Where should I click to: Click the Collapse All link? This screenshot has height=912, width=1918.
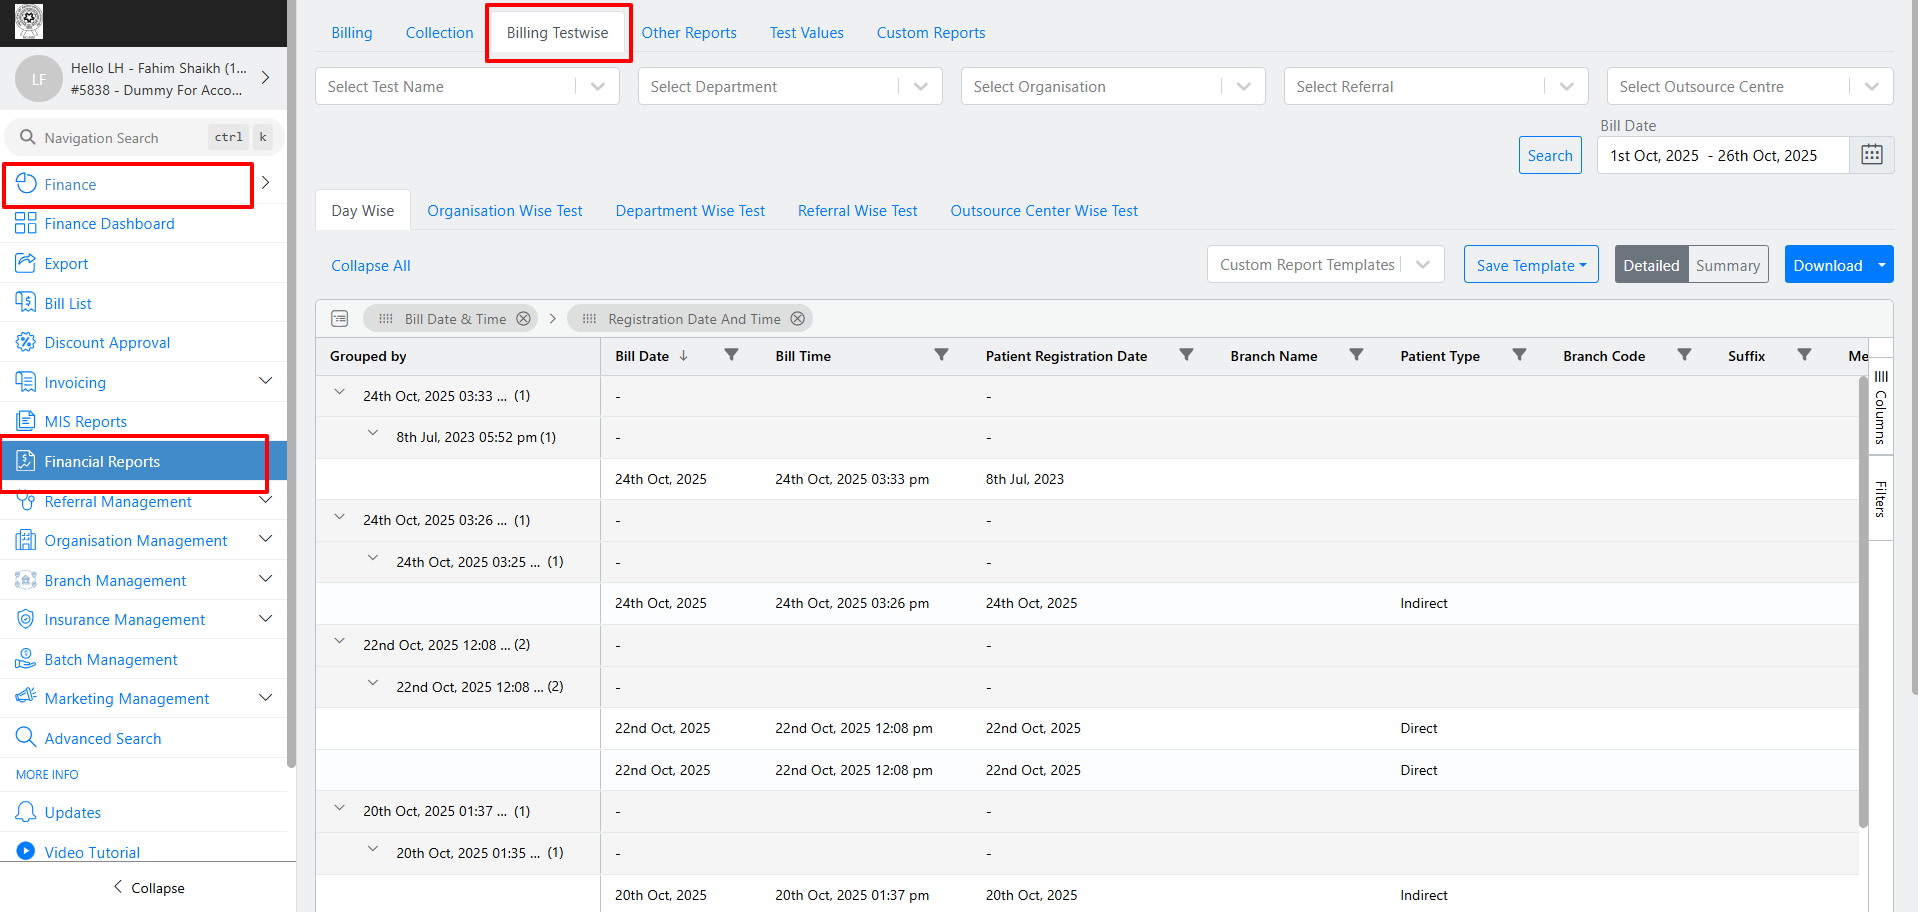coord(371,266)
